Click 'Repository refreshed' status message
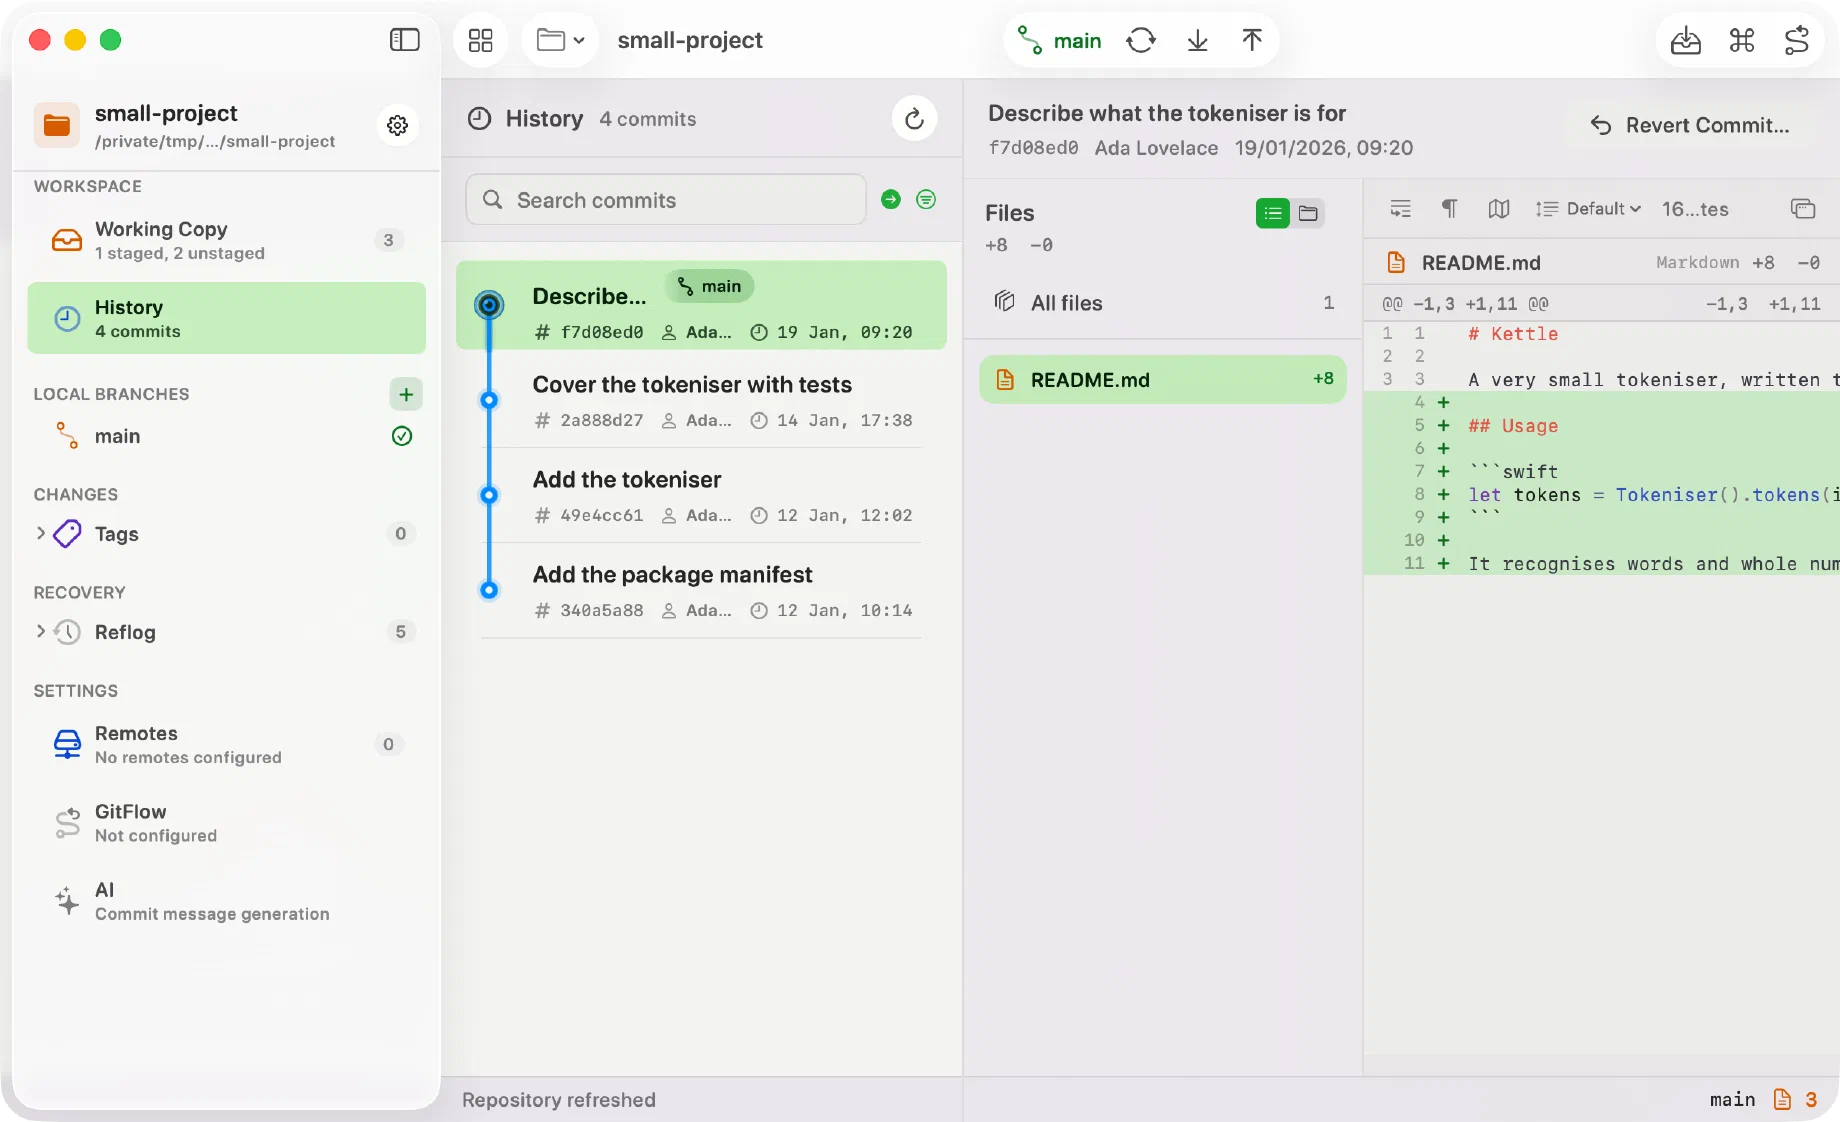This screenshot has height=1122, width=1840. pyautogui.click(x=559, y=1100)
